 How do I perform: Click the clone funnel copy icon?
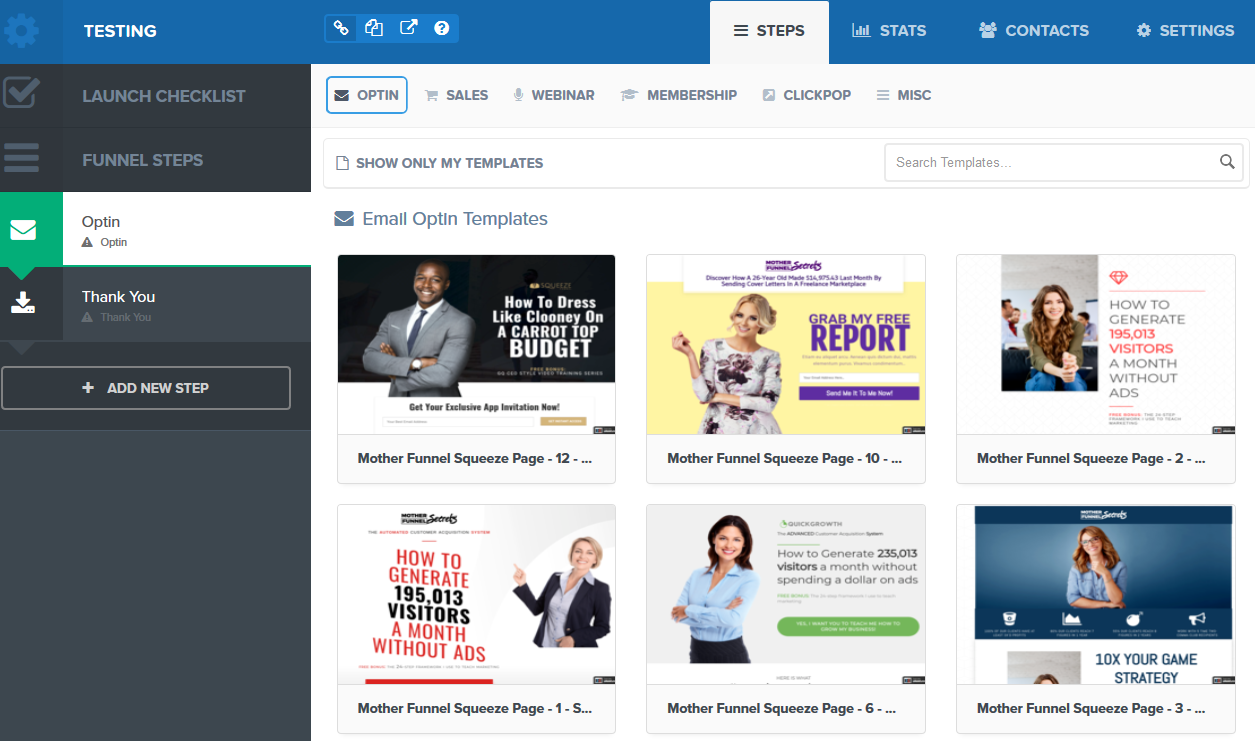pyautogui.click(x=374, y=28)
